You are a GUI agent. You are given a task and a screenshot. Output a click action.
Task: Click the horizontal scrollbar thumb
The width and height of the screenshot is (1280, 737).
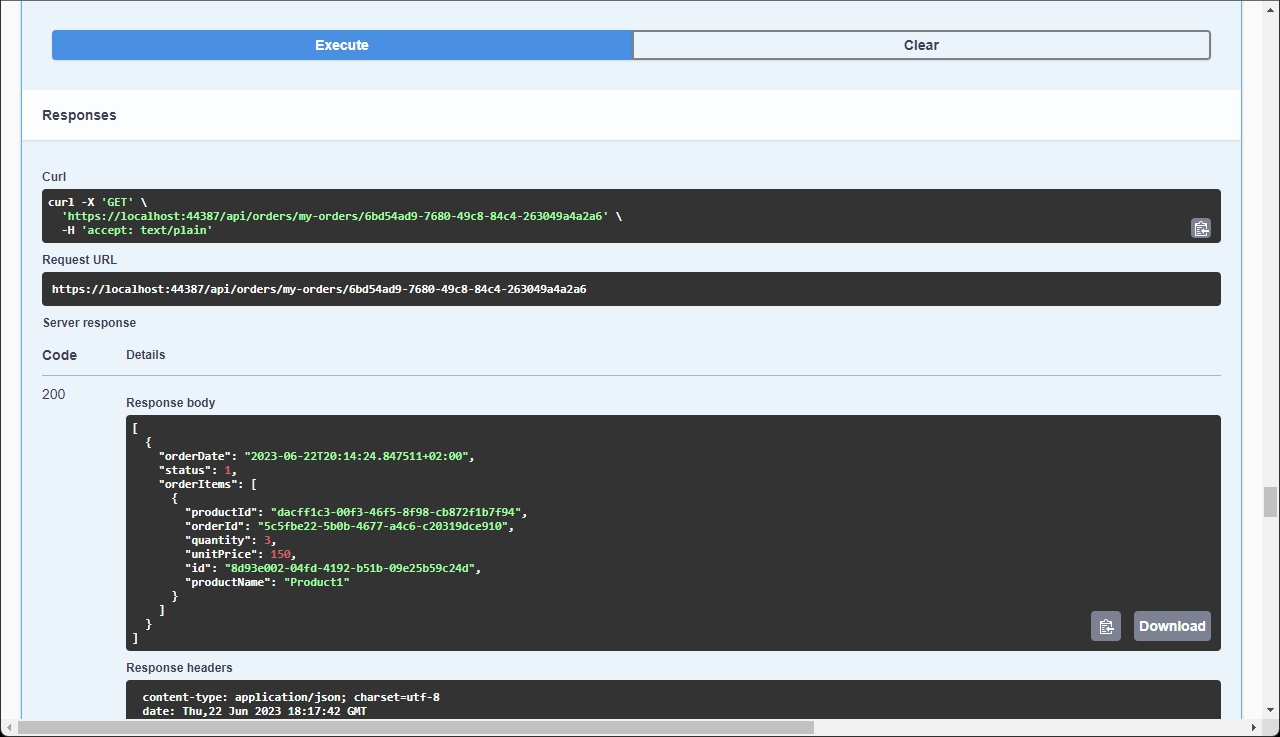tap(416, 728)
